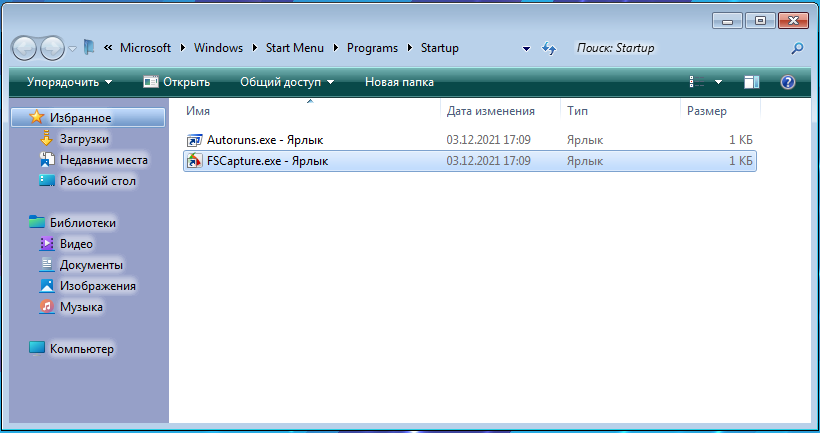The image size is (820, 433).
Task: Expand the Упорядочить dropdown menu
Action: coord(69,82)
